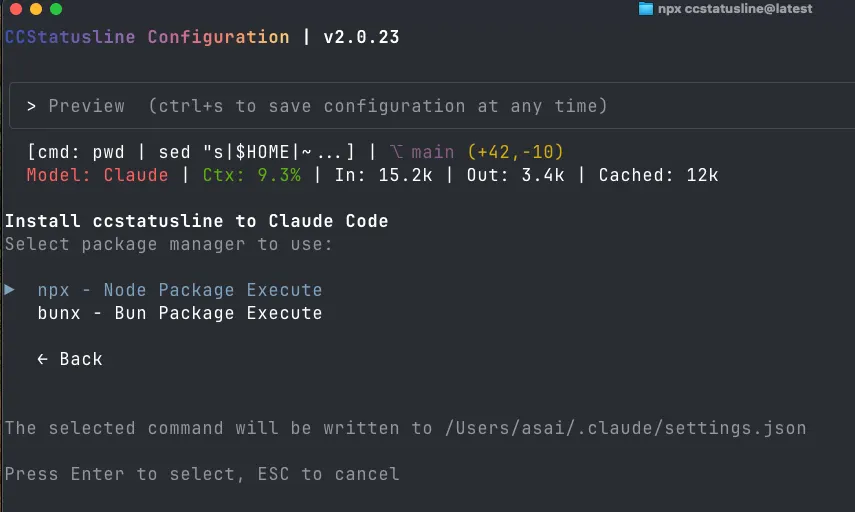855x512 pixels.
Task: Click the green Ctx: 9.3% widget
Action: click(251, 175)
